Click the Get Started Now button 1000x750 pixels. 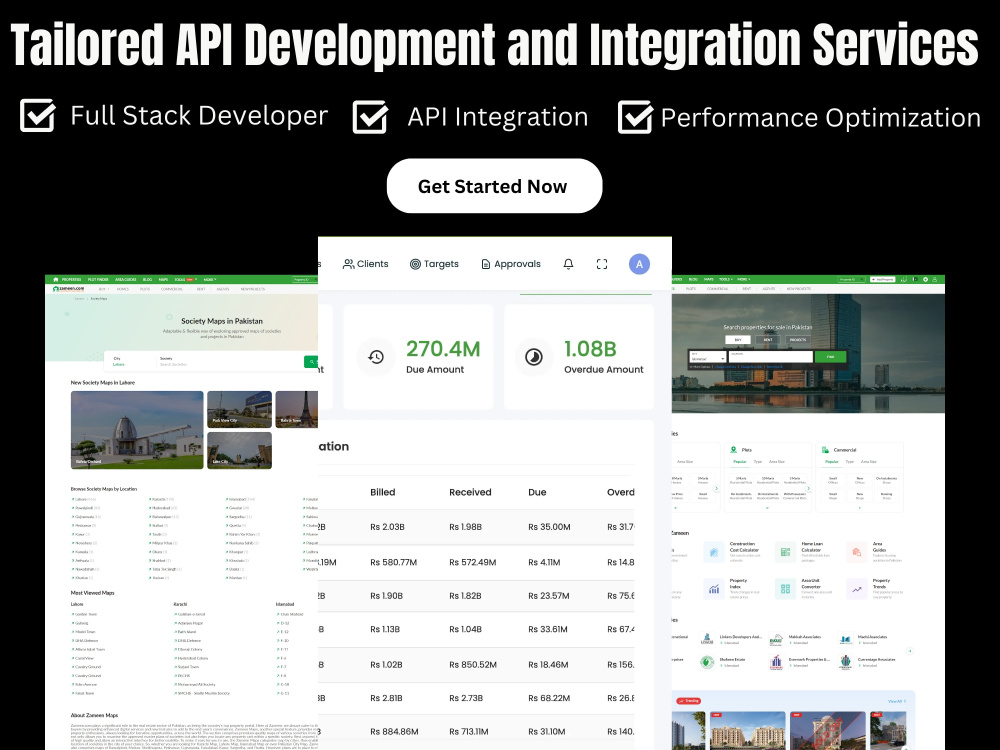(494, 186)
